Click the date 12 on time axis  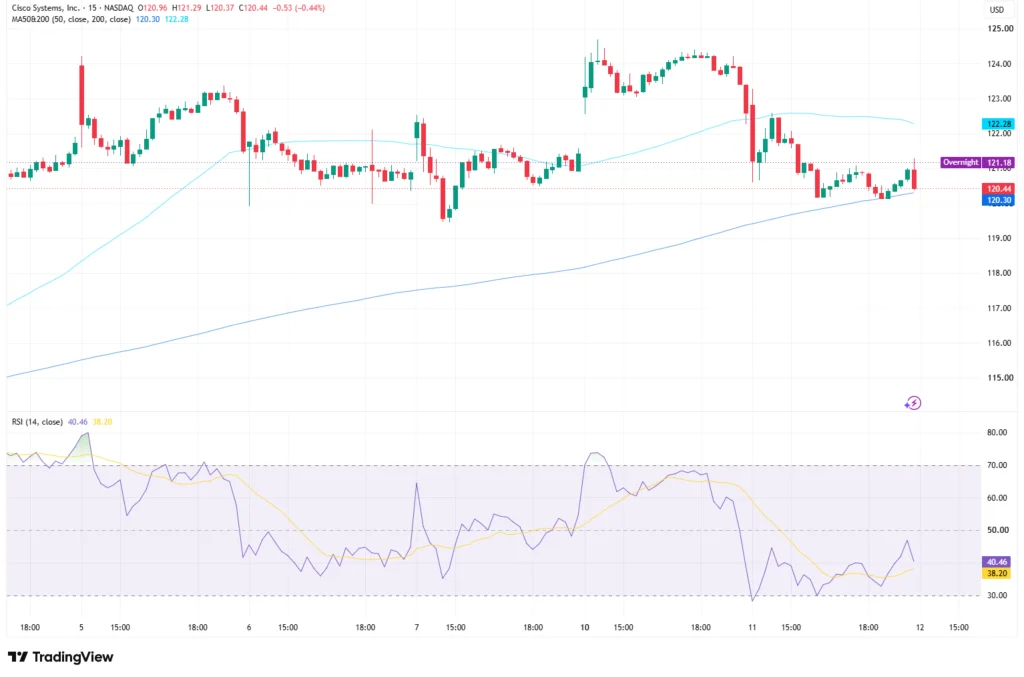[920, 627]
